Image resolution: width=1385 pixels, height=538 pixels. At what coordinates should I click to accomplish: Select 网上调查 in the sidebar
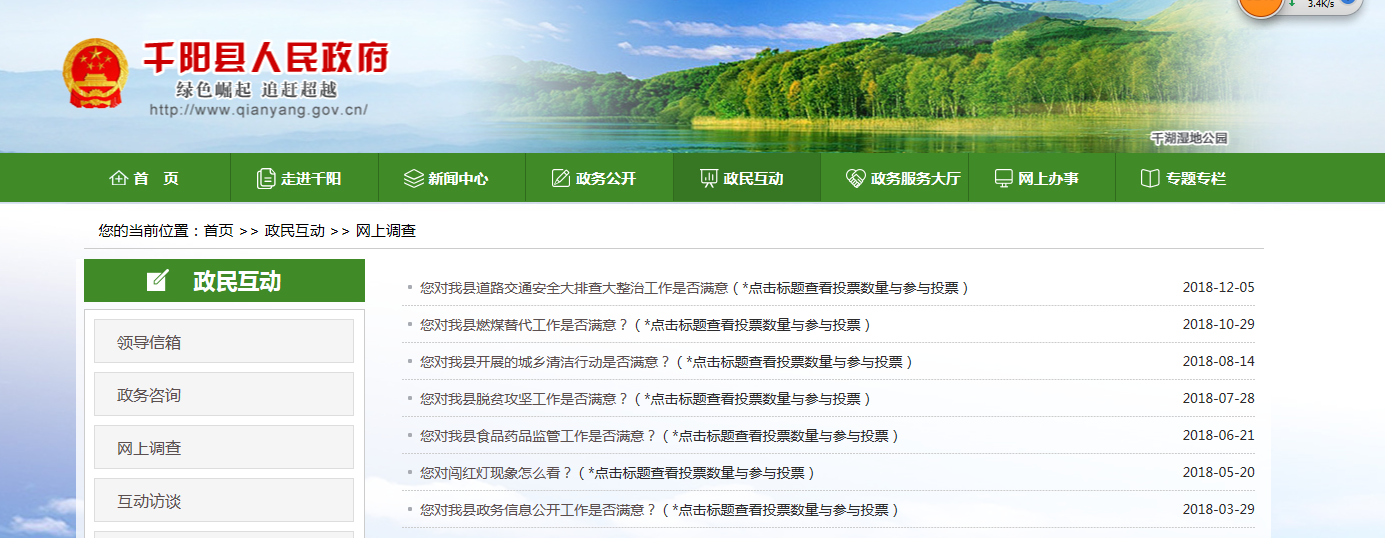(224, 447)
